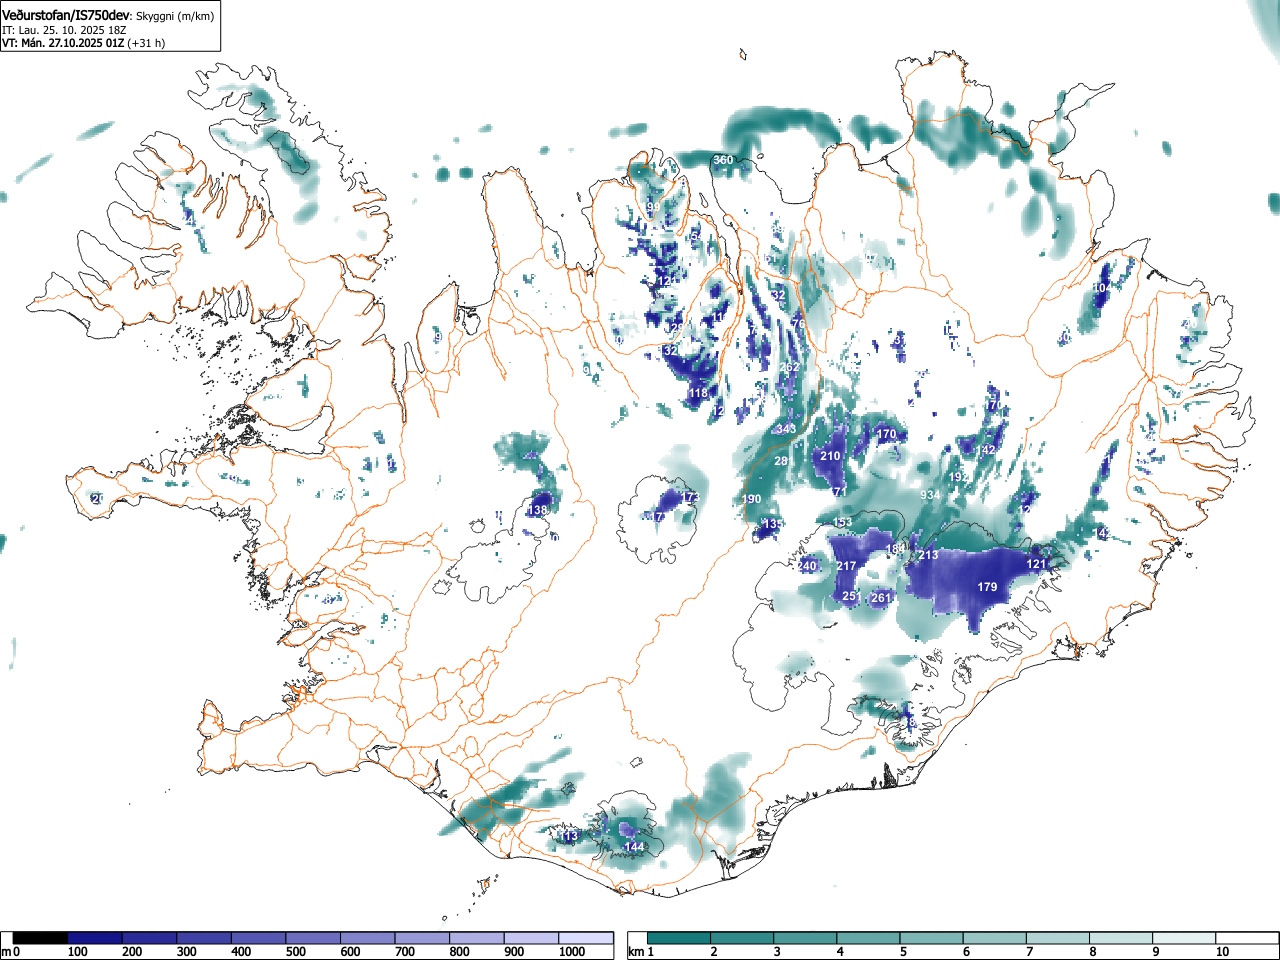This screenshot has width=1280, height=960.
Task: Click the 113 value near south coast
Action: [569, 836]
